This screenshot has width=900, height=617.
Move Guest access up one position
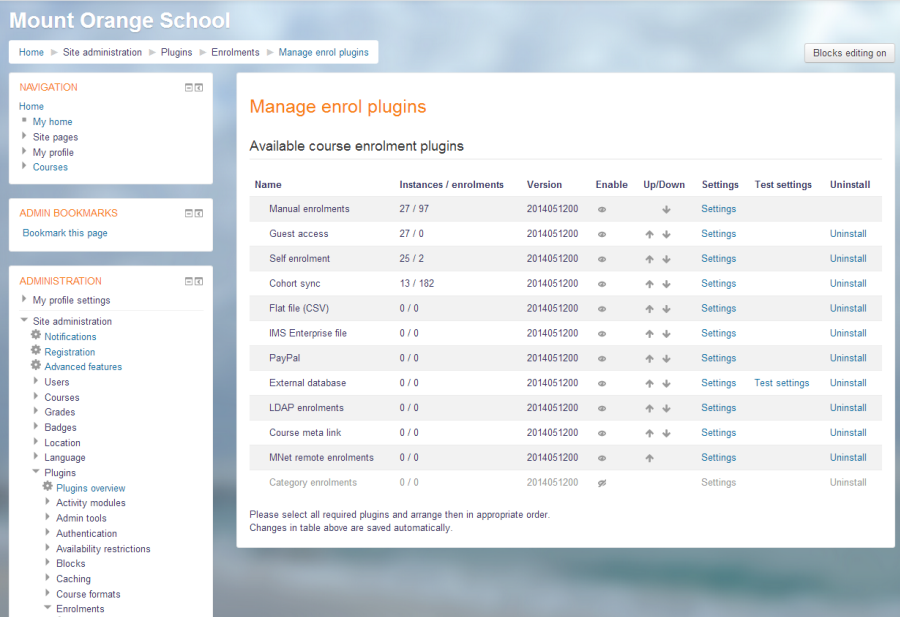(649, 233)
